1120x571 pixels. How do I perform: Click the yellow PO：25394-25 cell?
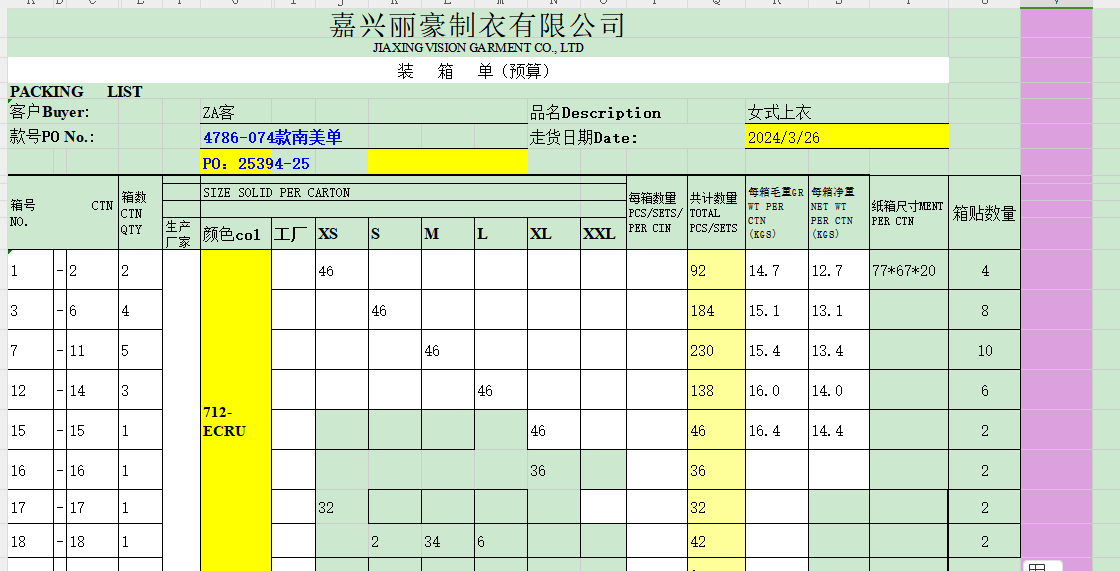[x=256, y=163]
